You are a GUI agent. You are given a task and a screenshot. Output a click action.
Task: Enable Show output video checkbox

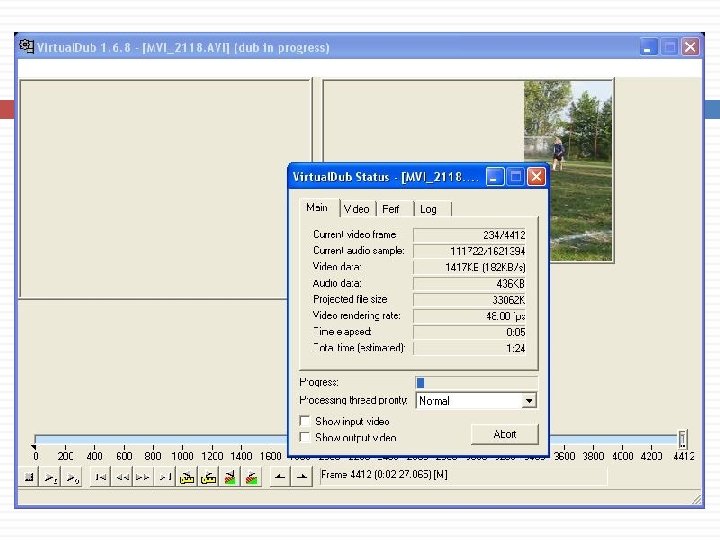click(x=304, y=437)
